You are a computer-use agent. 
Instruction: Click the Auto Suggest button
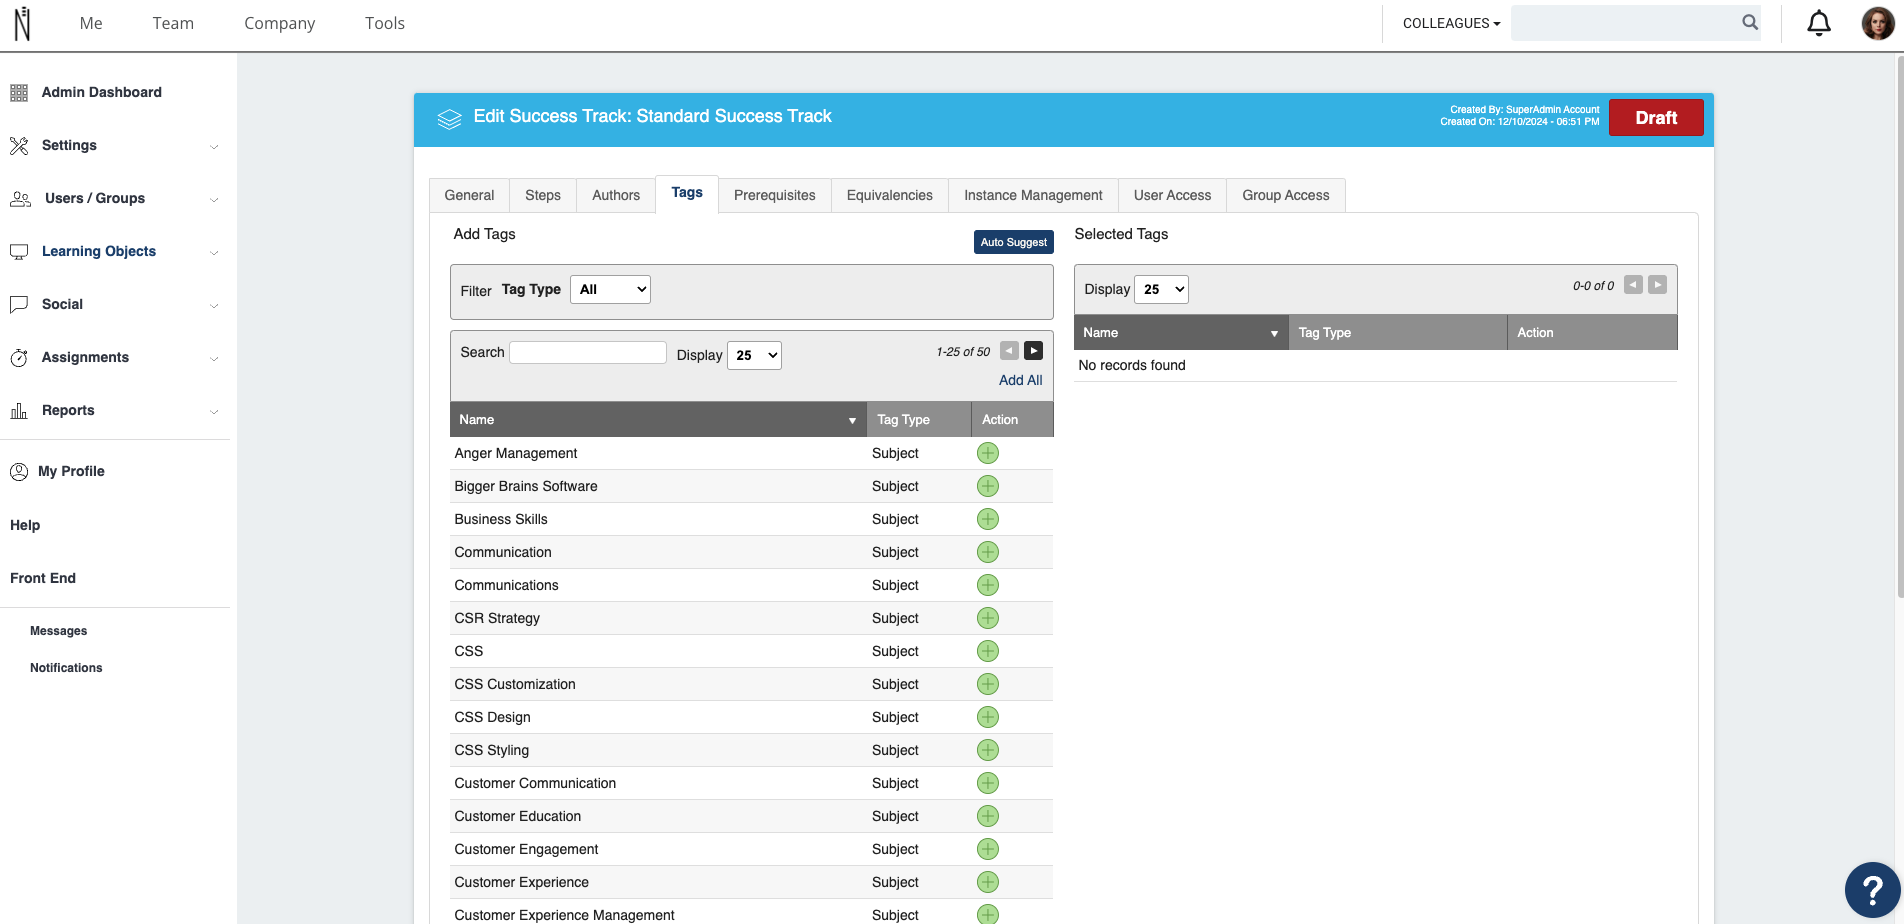1014,242
